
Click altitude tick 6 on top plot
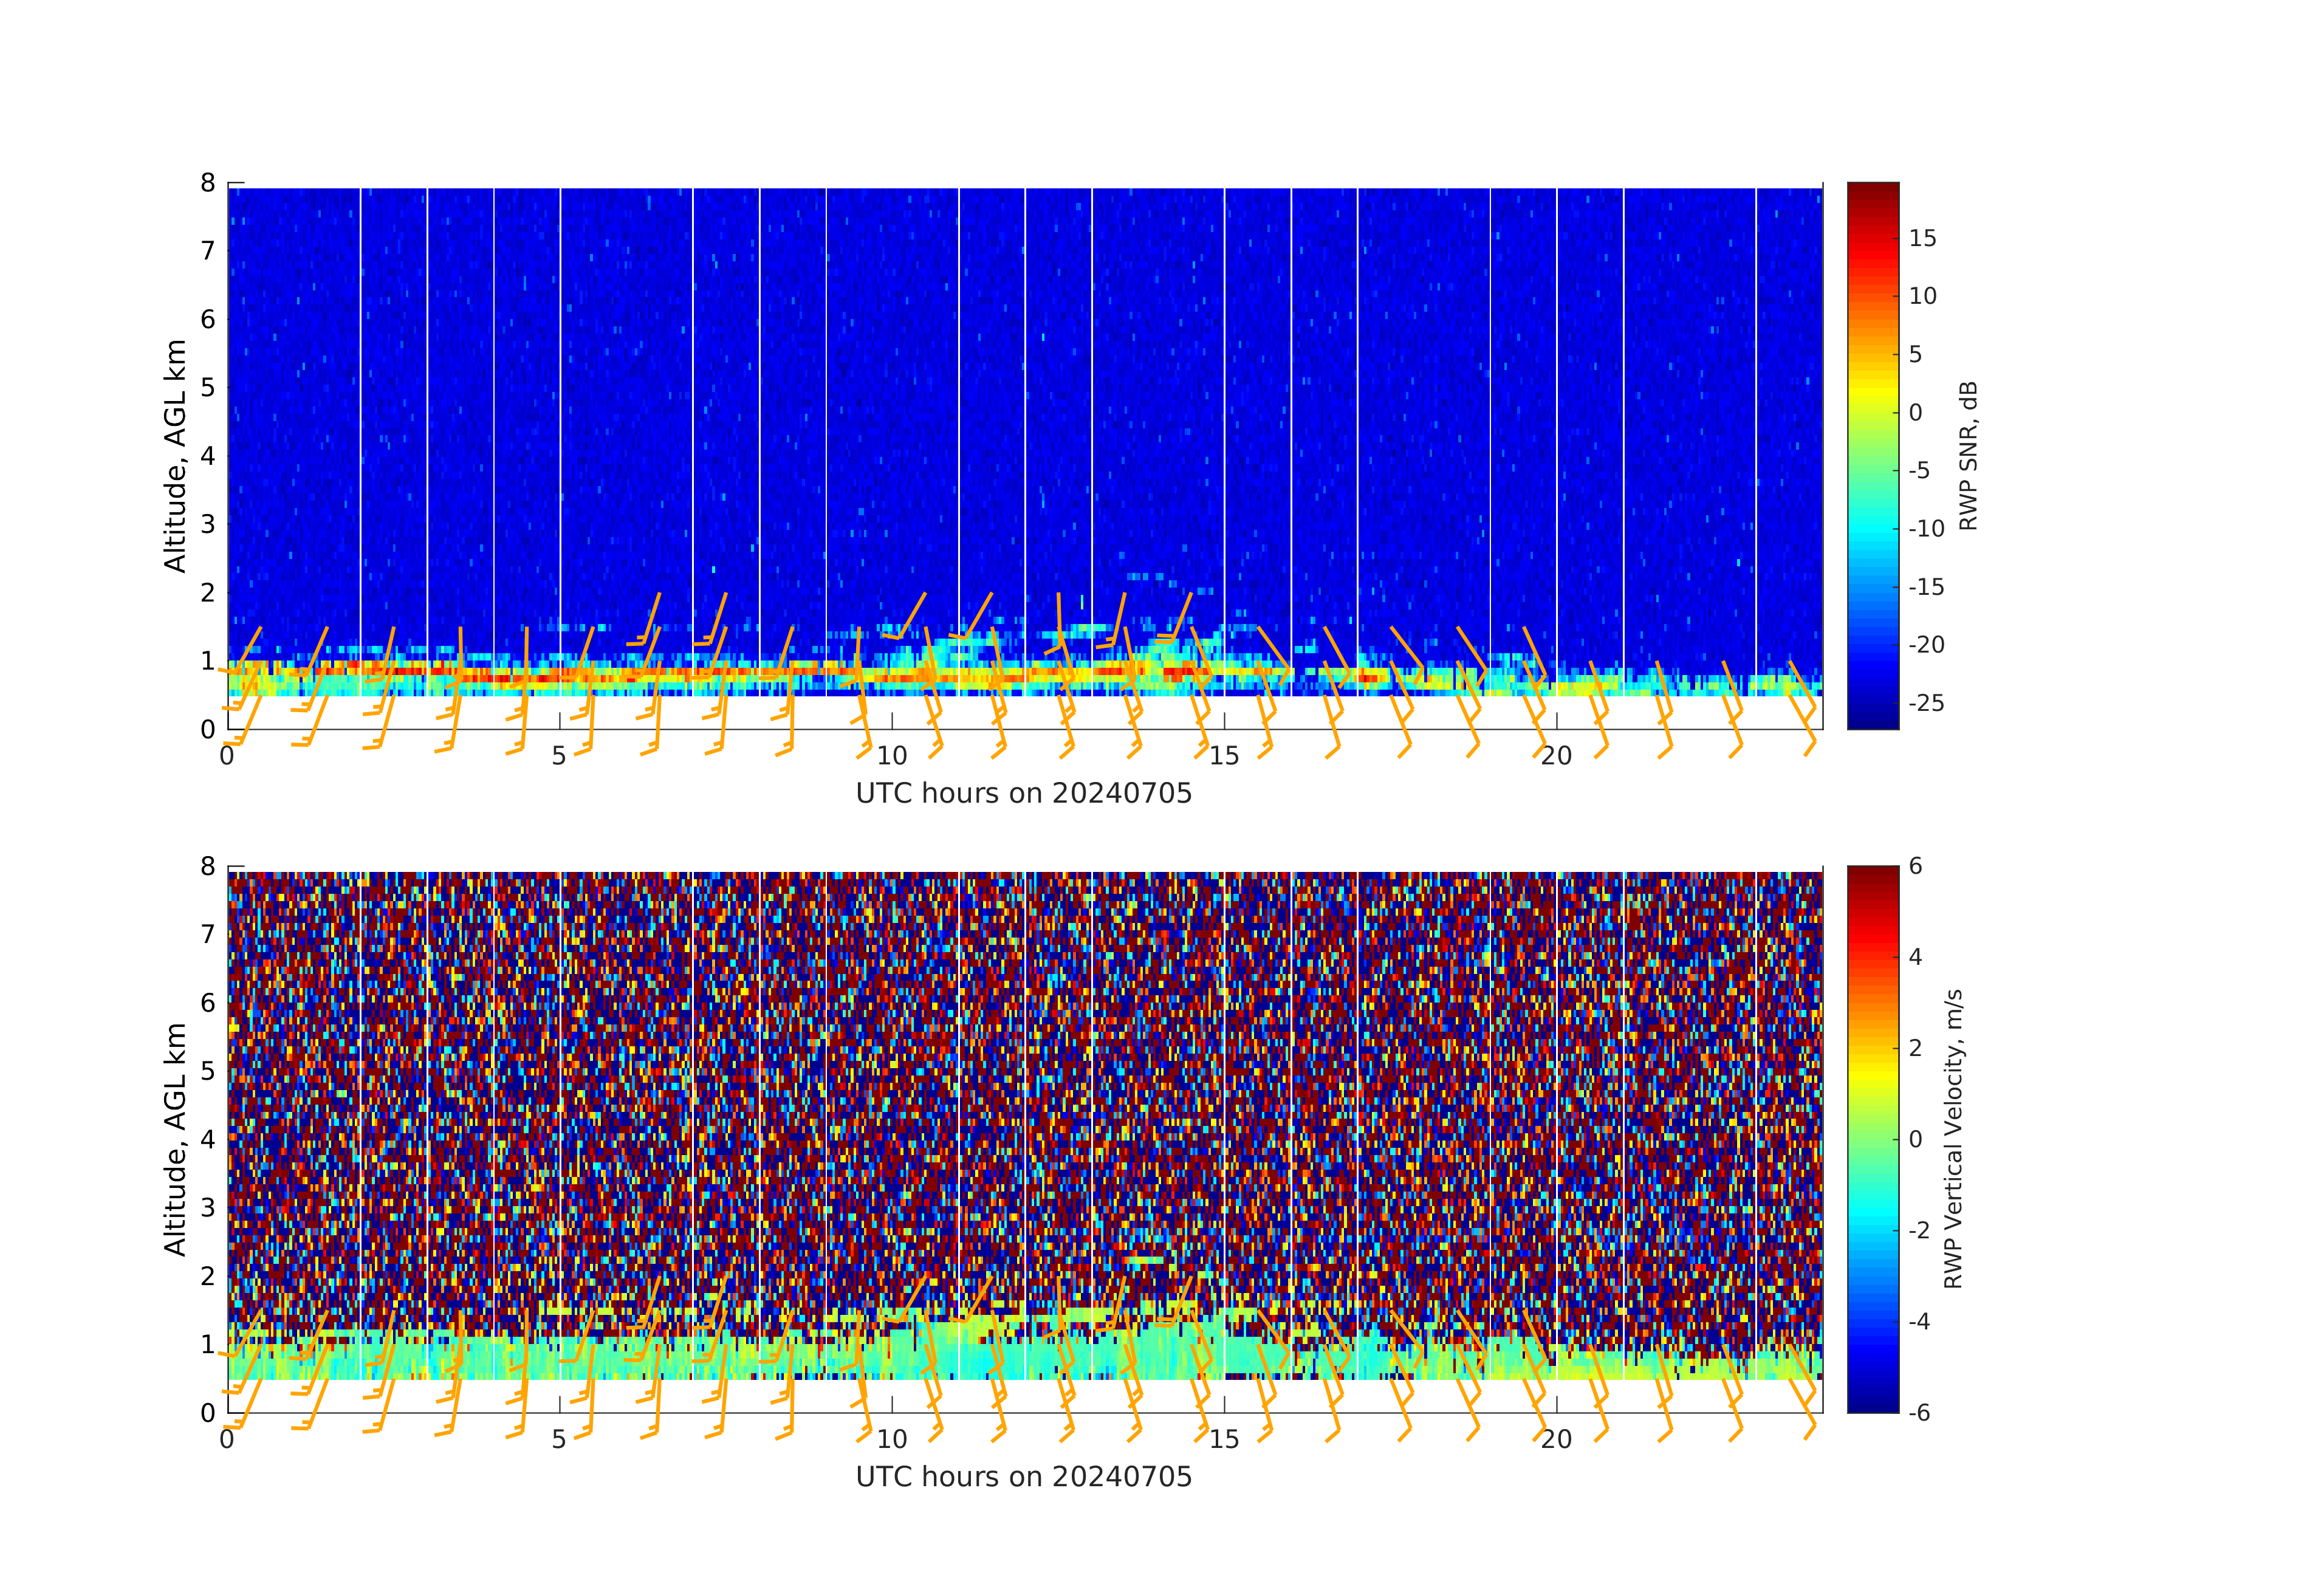click(208, 319)
